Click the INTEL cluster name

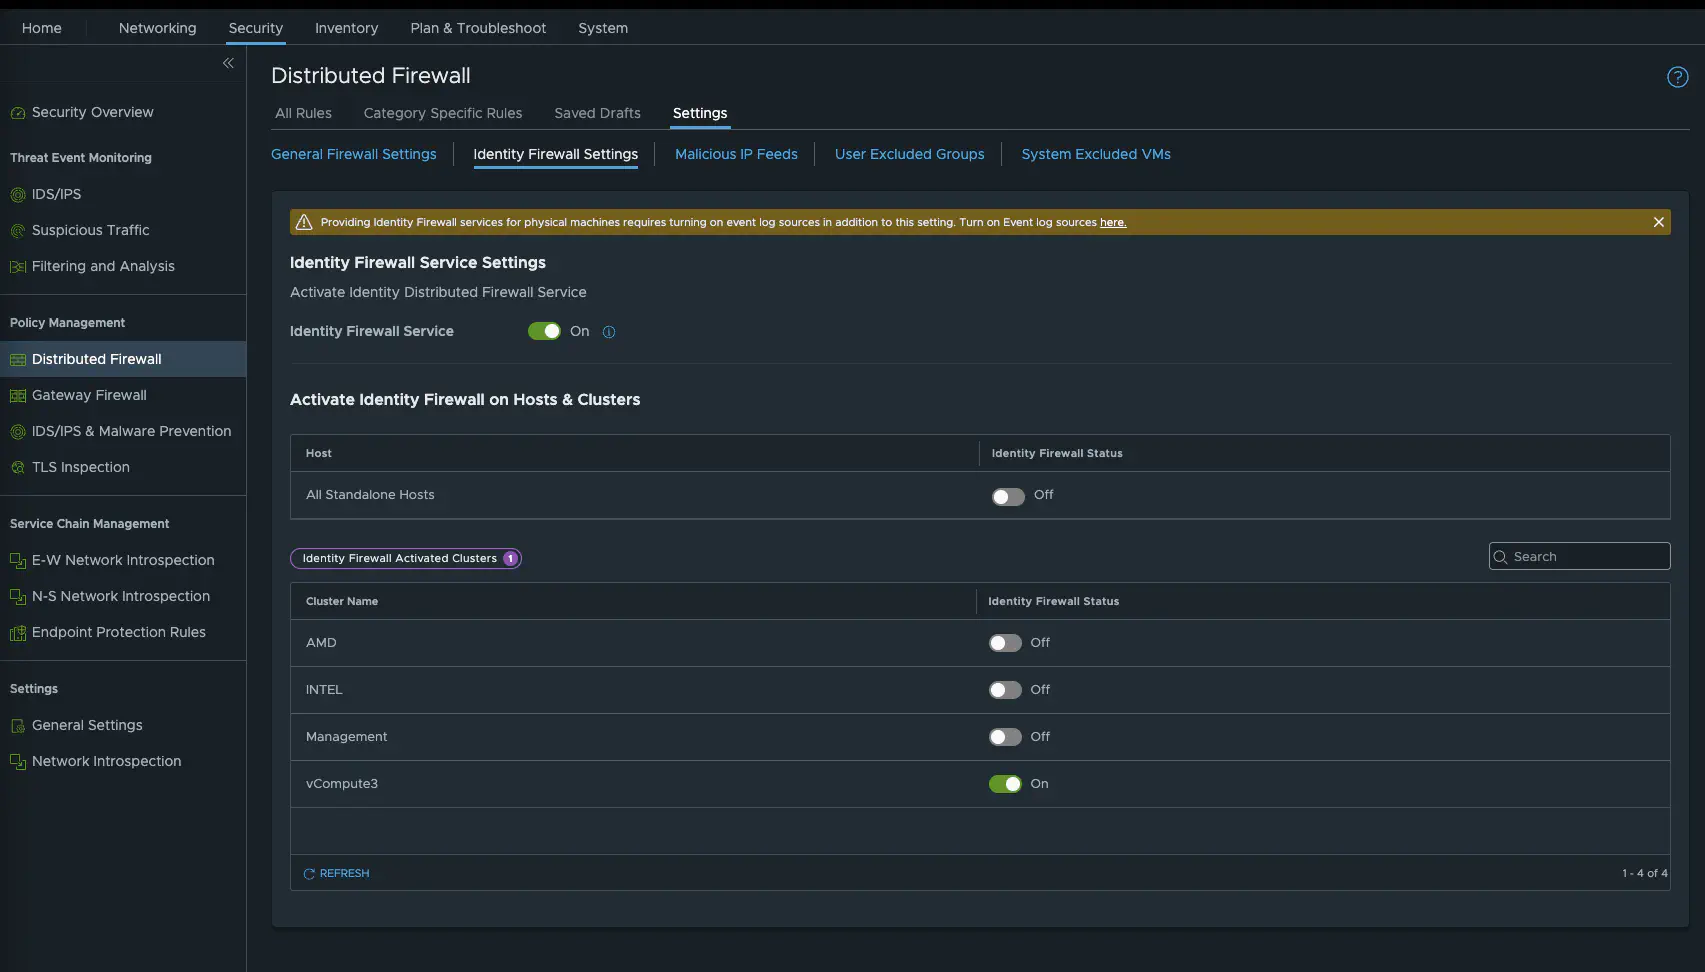pyautogui.click(x=324, y=690)
